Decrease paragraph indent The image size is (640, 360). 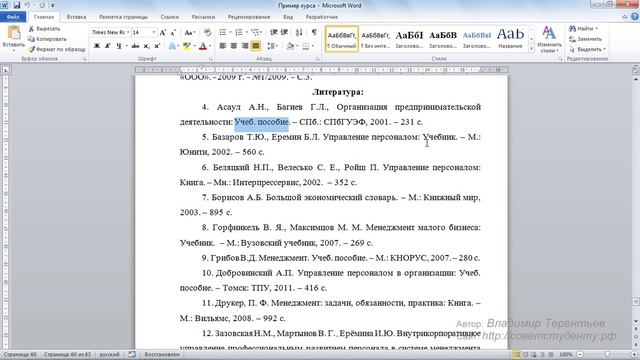[x=273, y=32]
